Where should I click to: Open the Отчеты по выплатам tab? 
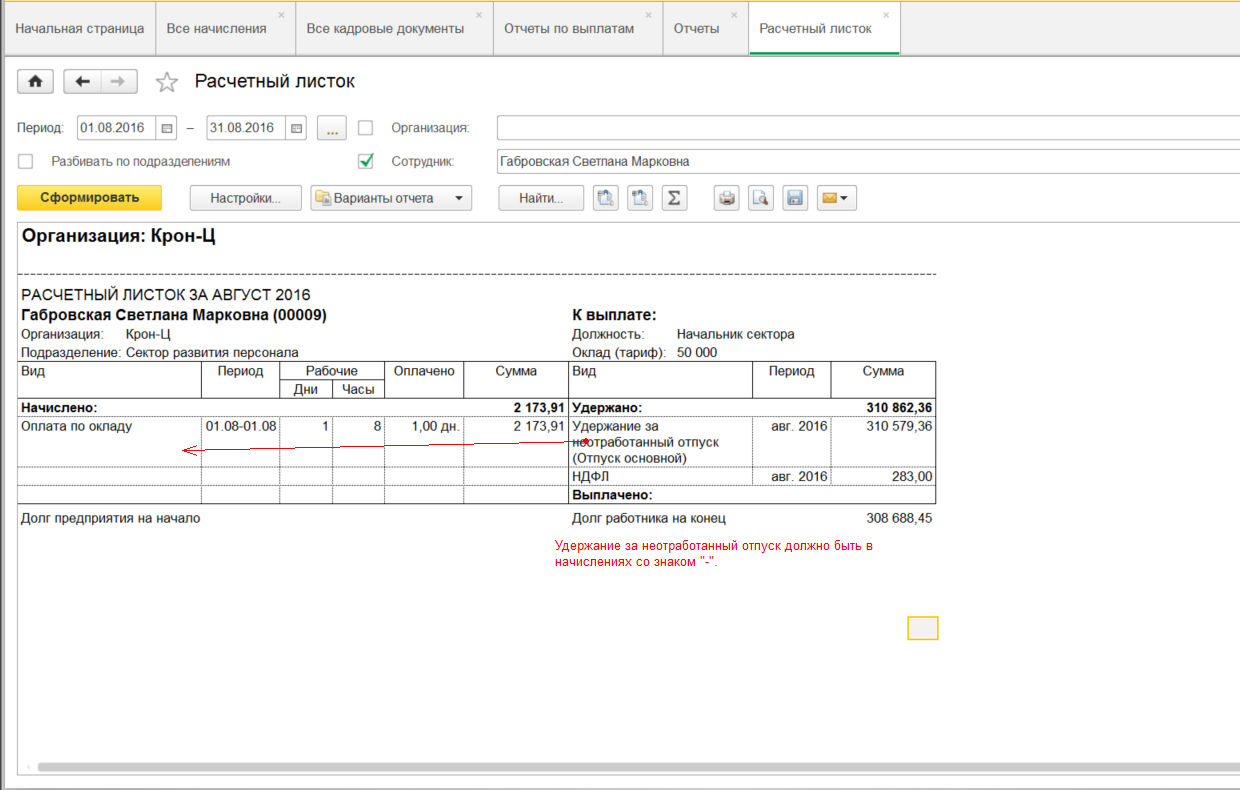click(x=568, y=29)
